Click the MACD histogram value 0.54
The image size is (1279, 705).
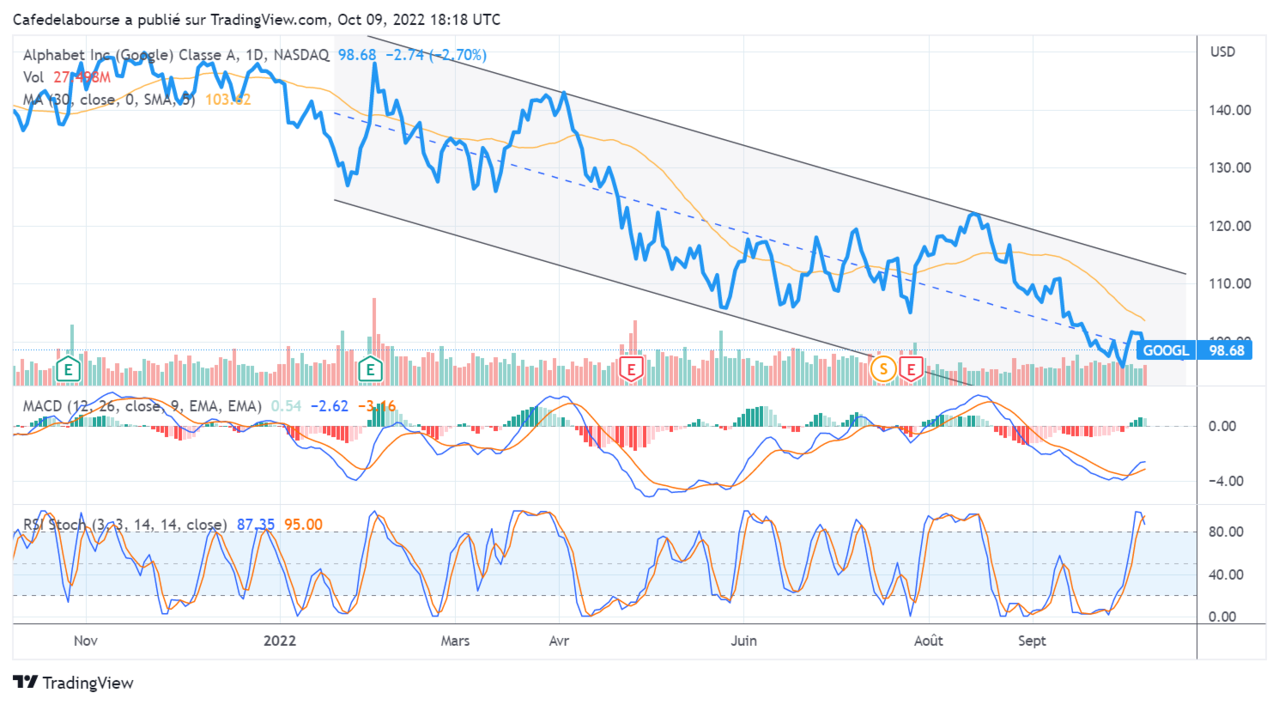pos(286,406)
